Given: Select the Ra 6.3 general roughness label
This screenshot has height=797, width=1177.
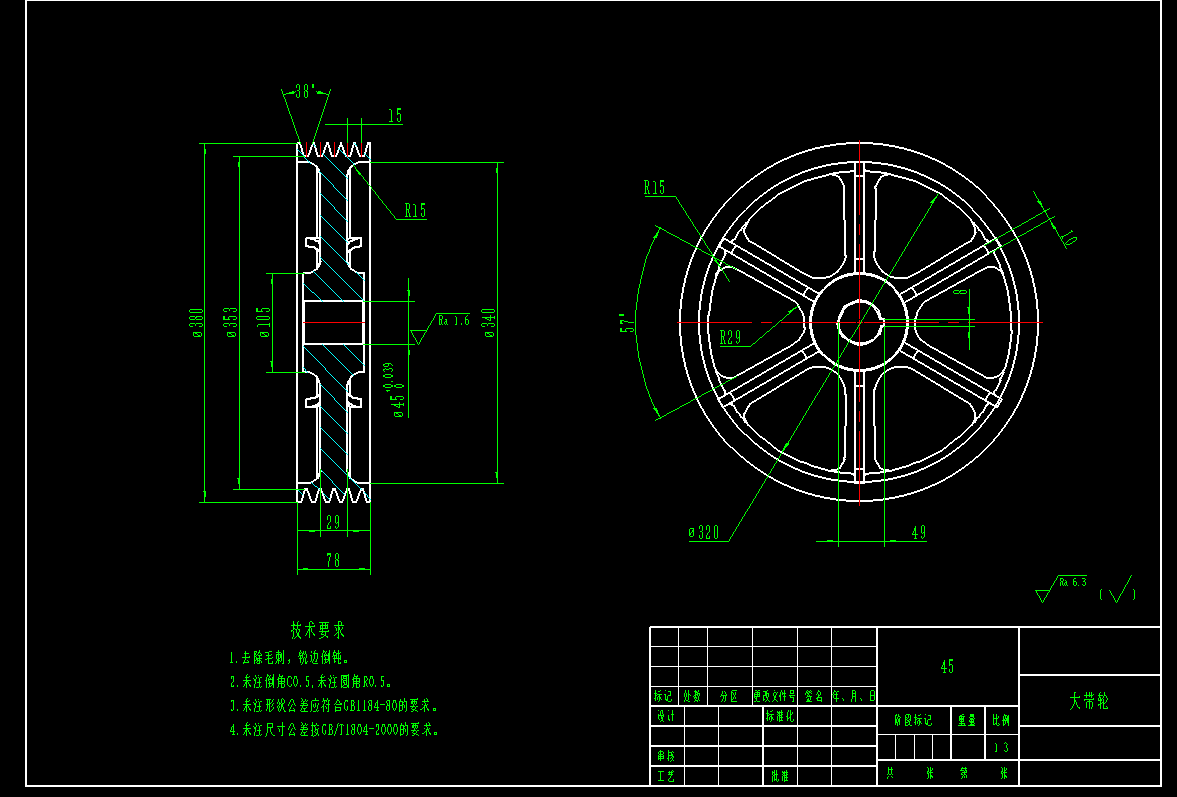Looking at the screenshot, I should (x=1073, y=582).
